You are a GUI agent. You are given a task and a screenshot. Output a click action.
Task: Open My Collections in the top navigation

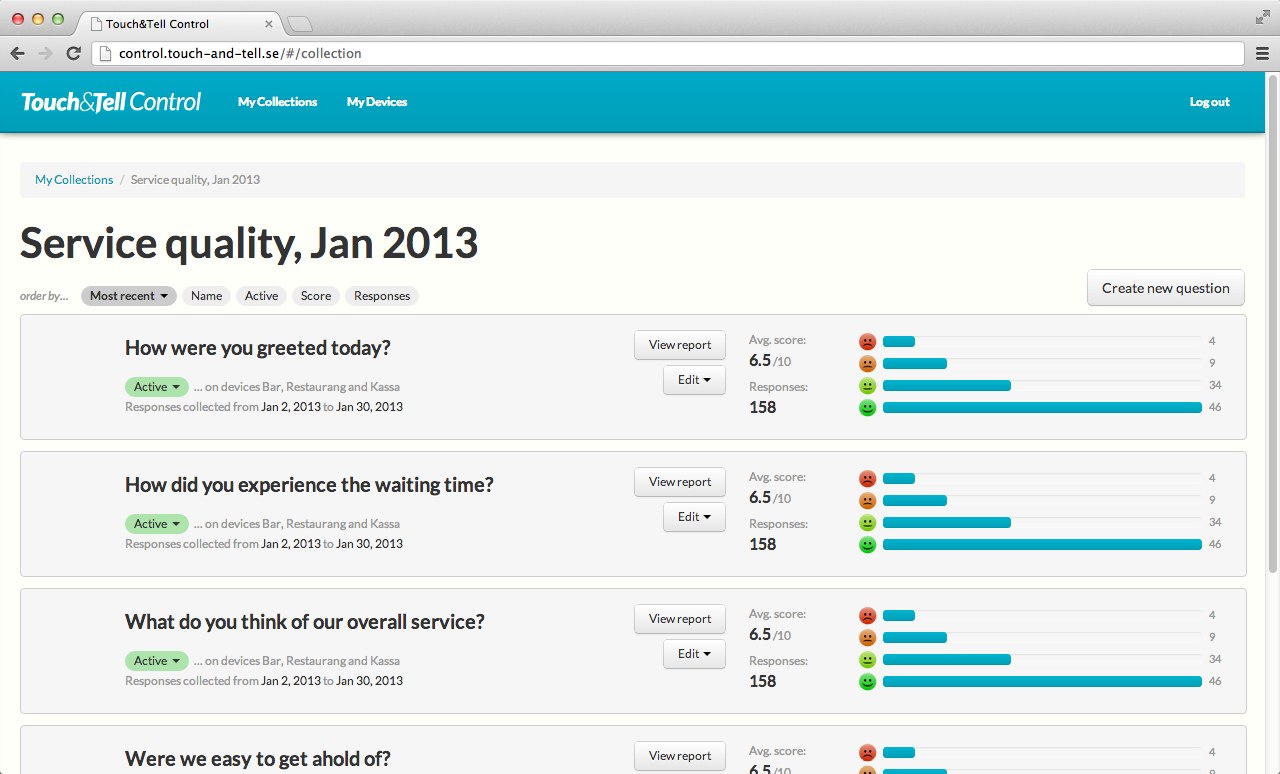pyautogui.click(x=277, y=102)
